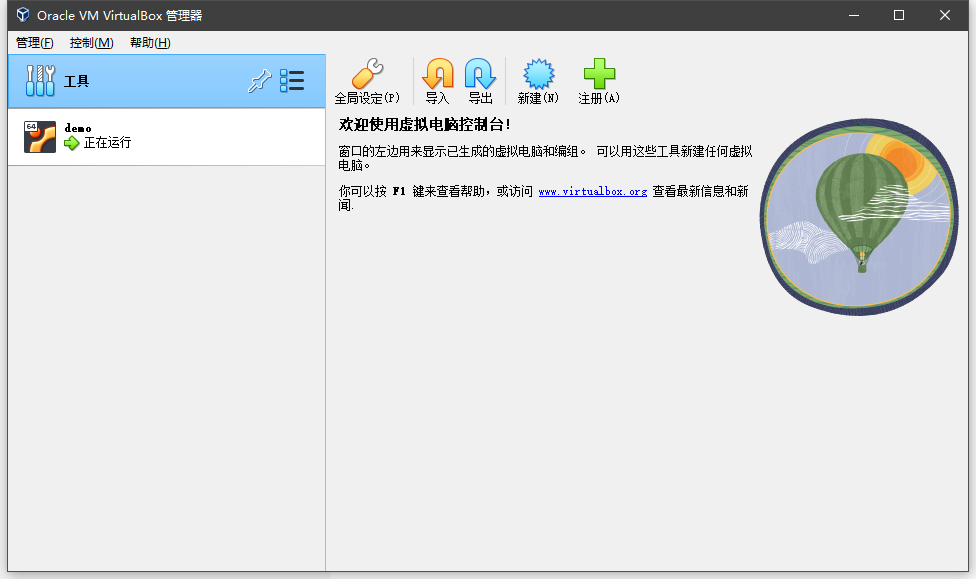Open the 管理(F) menu
Viewport: 976px width, 579px height.
pos(35,42)
